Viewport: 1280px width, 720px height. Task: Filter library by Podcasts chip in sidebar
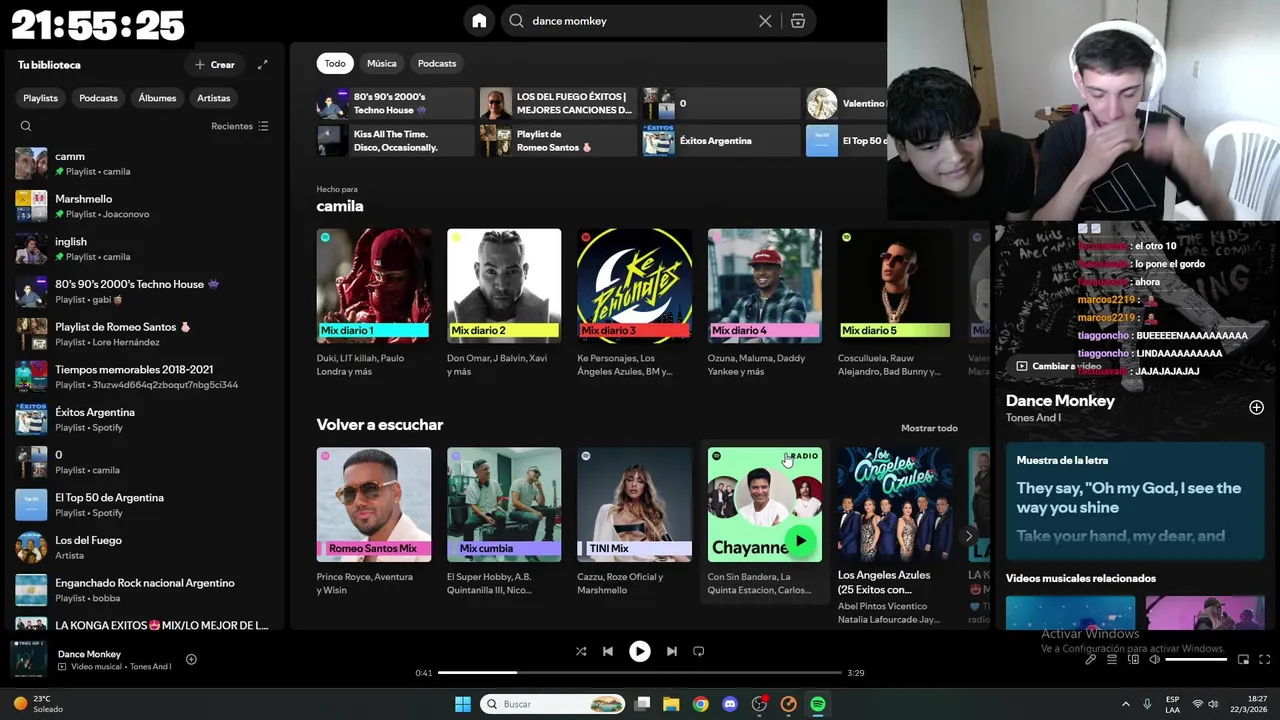[x=98, y=98]
